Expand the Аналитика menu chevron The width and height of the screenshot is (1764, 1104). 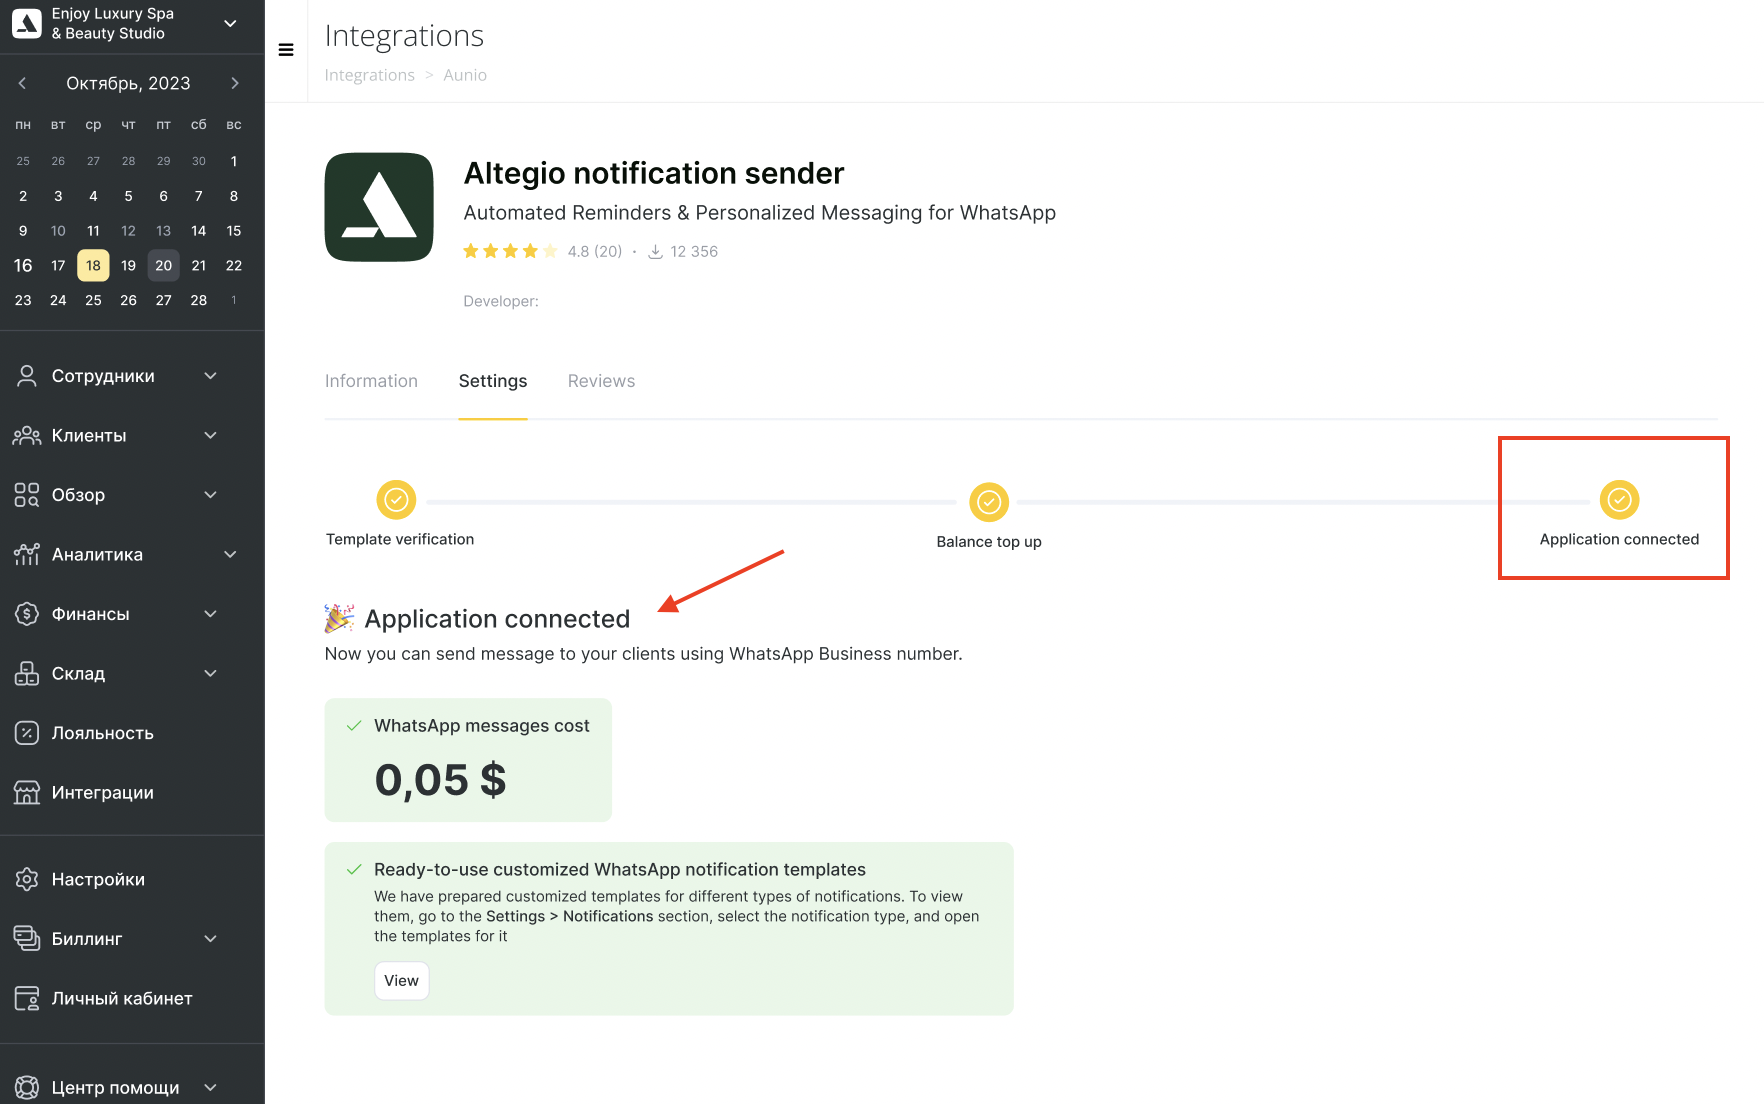pyautogui.click(x=231, y=555)
